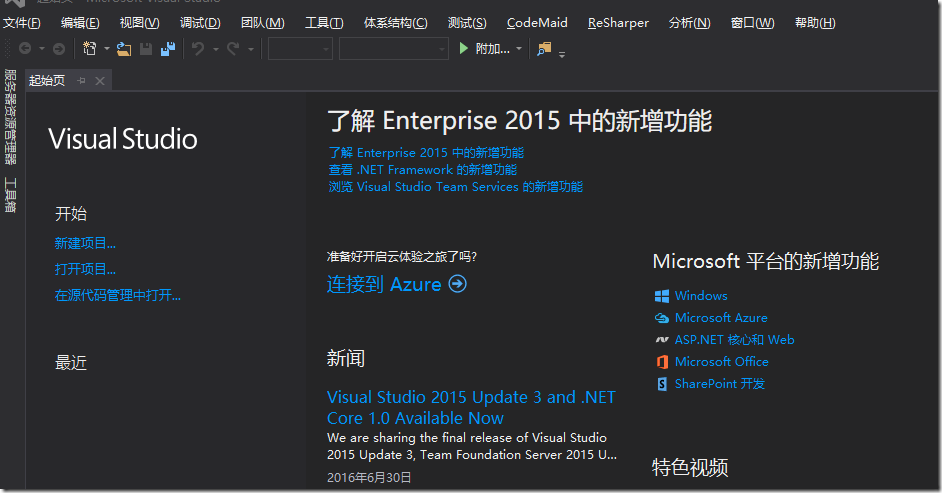Viewport: 942px width, 493px height.
Task: Click the green Start debugging arrow
Action: coord(464,48)
